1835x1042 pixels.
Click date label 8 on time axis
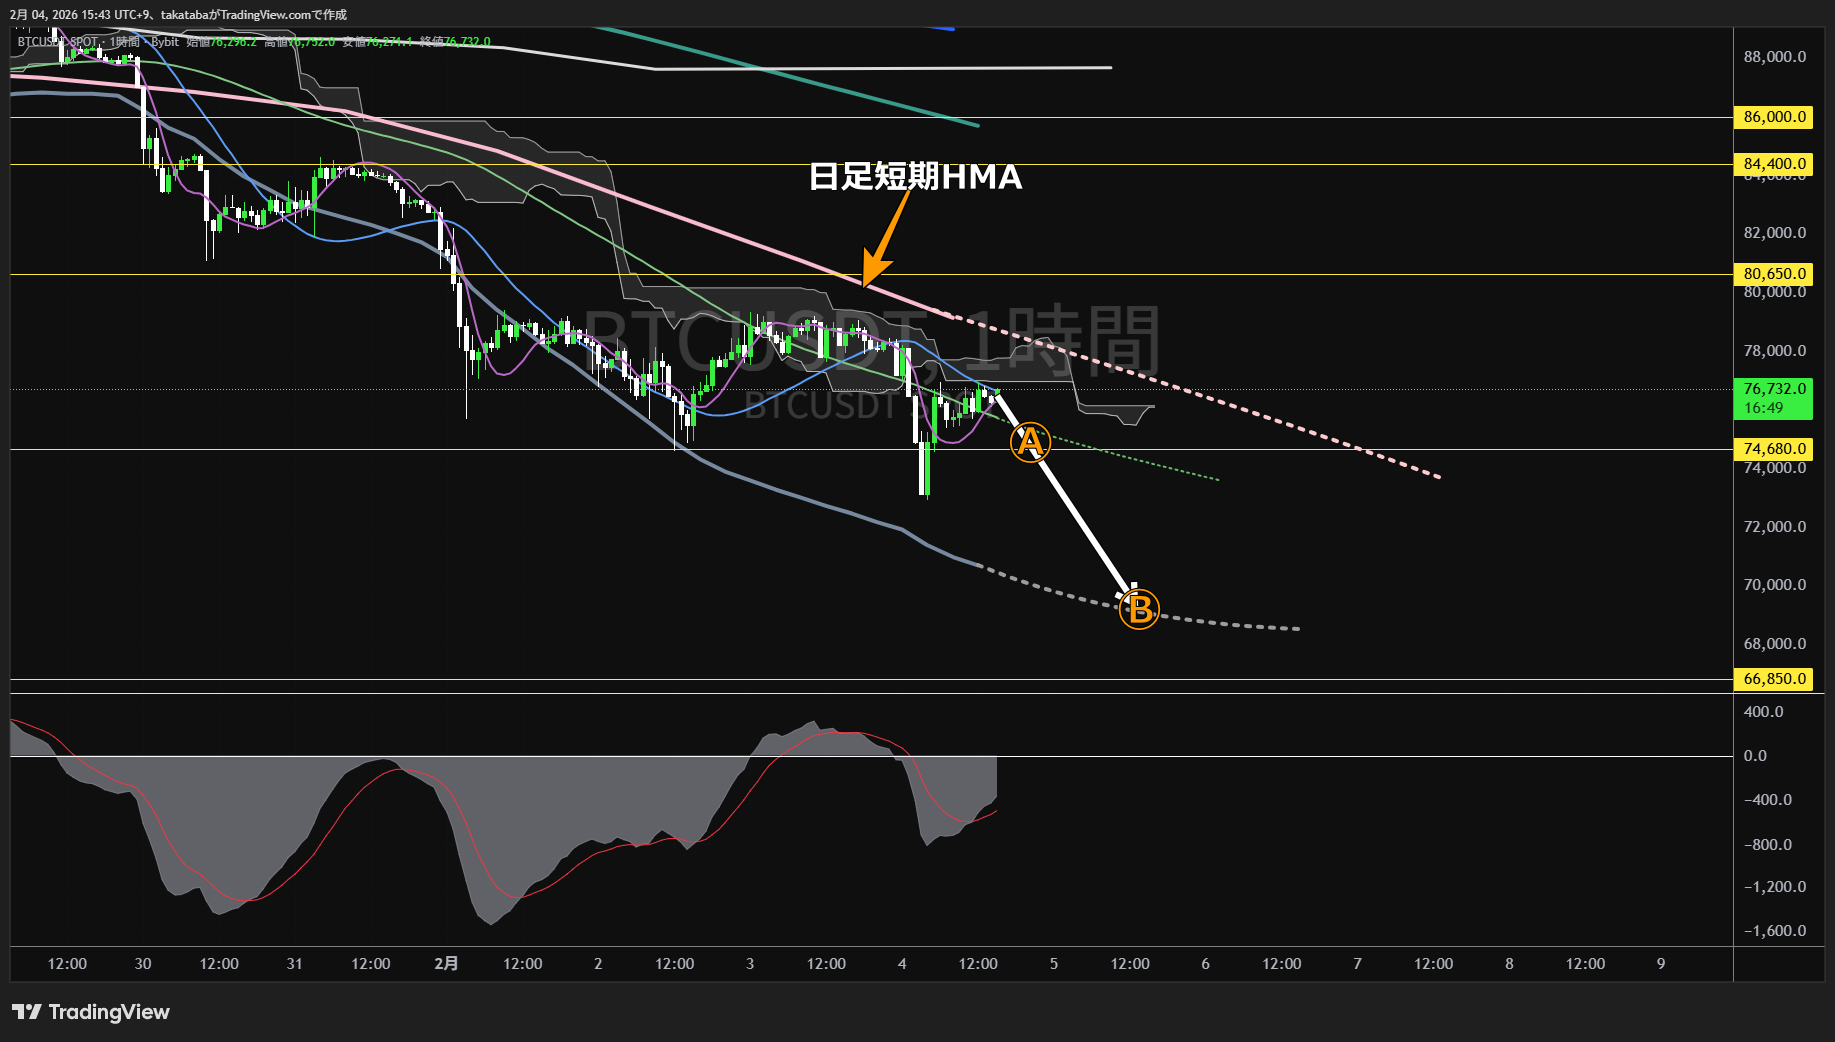tap(1509, 964)
